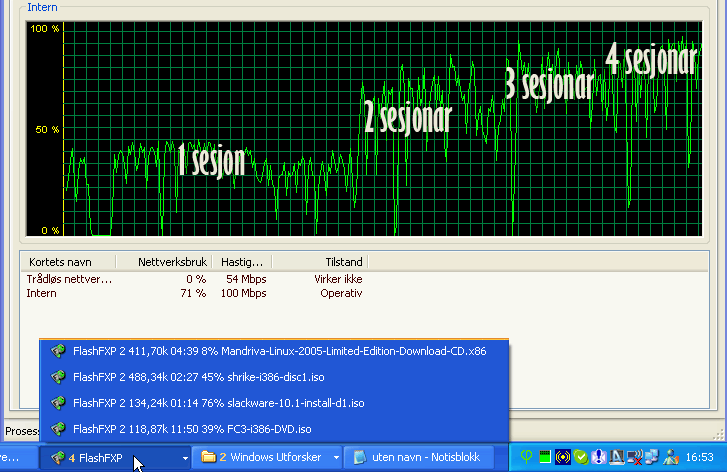Screen dimensions: 727x472
Task: Expand the Windows Utforsker group arrow
Action: (x=336, y=458)
